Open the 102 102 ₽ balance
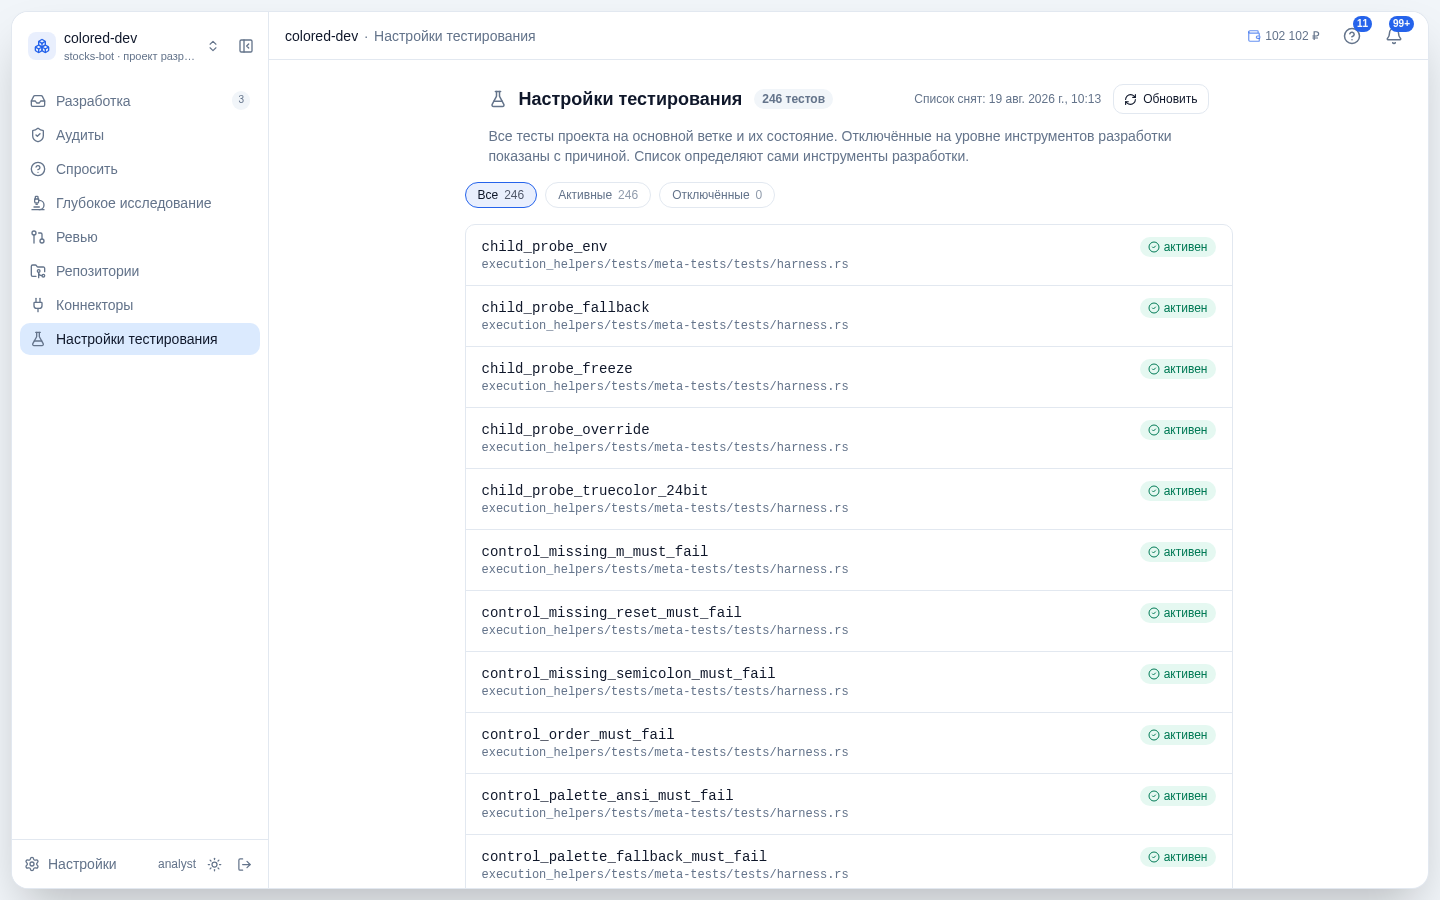Screen dimensions: 1440x900 tap(1284, 36)
